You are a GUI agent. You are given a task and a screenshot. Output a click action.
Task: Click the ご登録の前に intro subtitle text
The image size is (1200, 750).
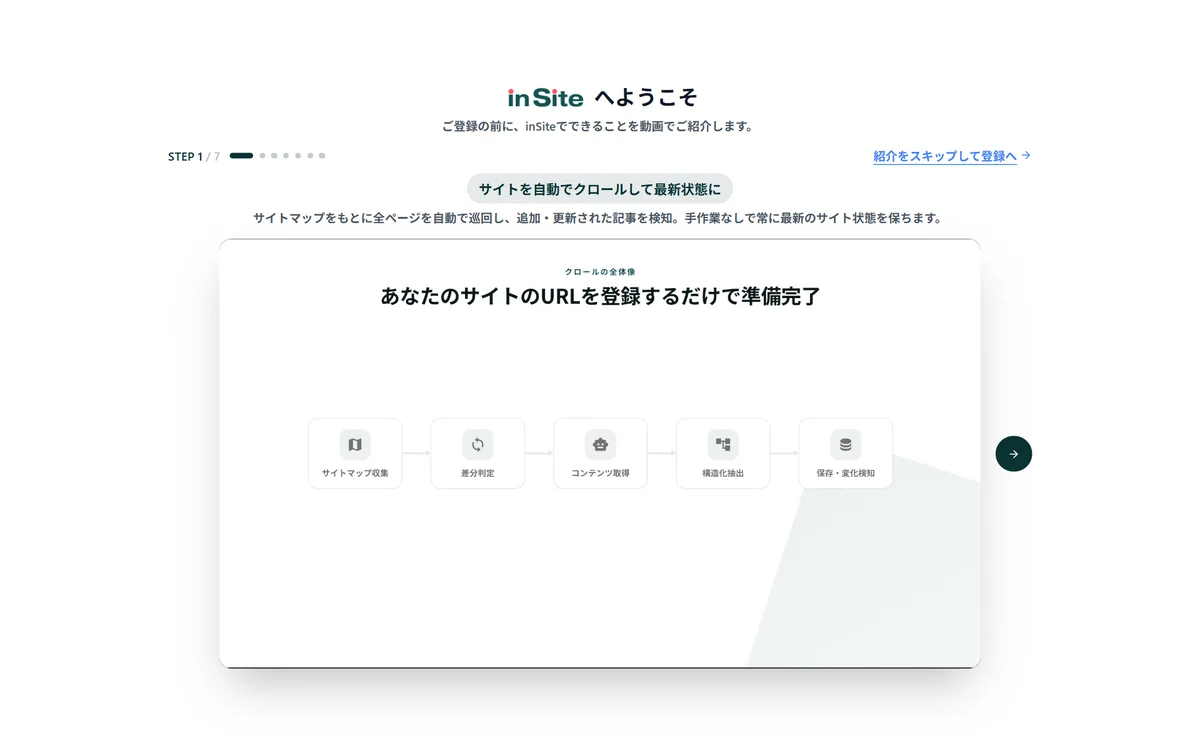click(600, 127)
